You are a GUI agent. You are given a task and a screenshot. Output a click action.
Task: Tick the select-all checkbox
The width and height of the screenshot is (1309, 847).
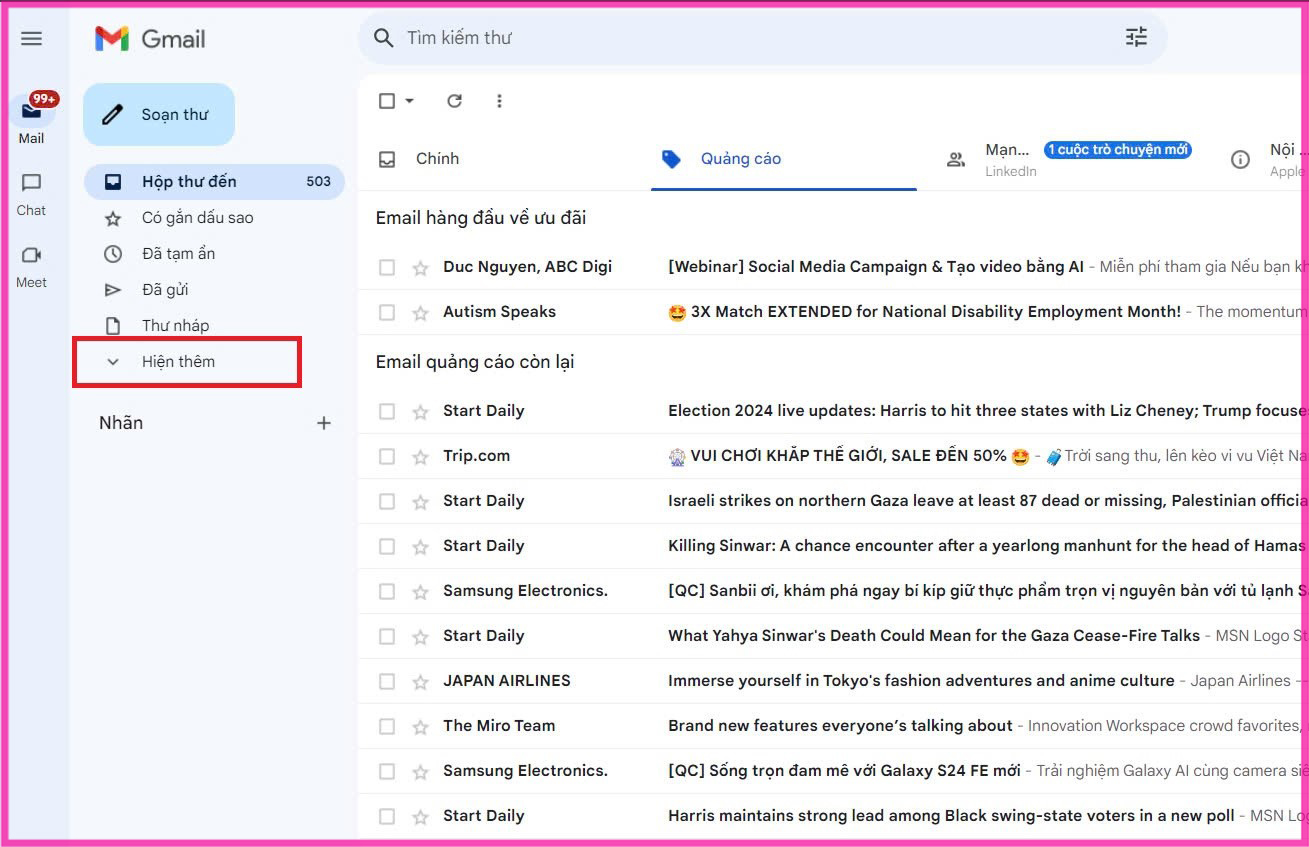coord(387,101)
